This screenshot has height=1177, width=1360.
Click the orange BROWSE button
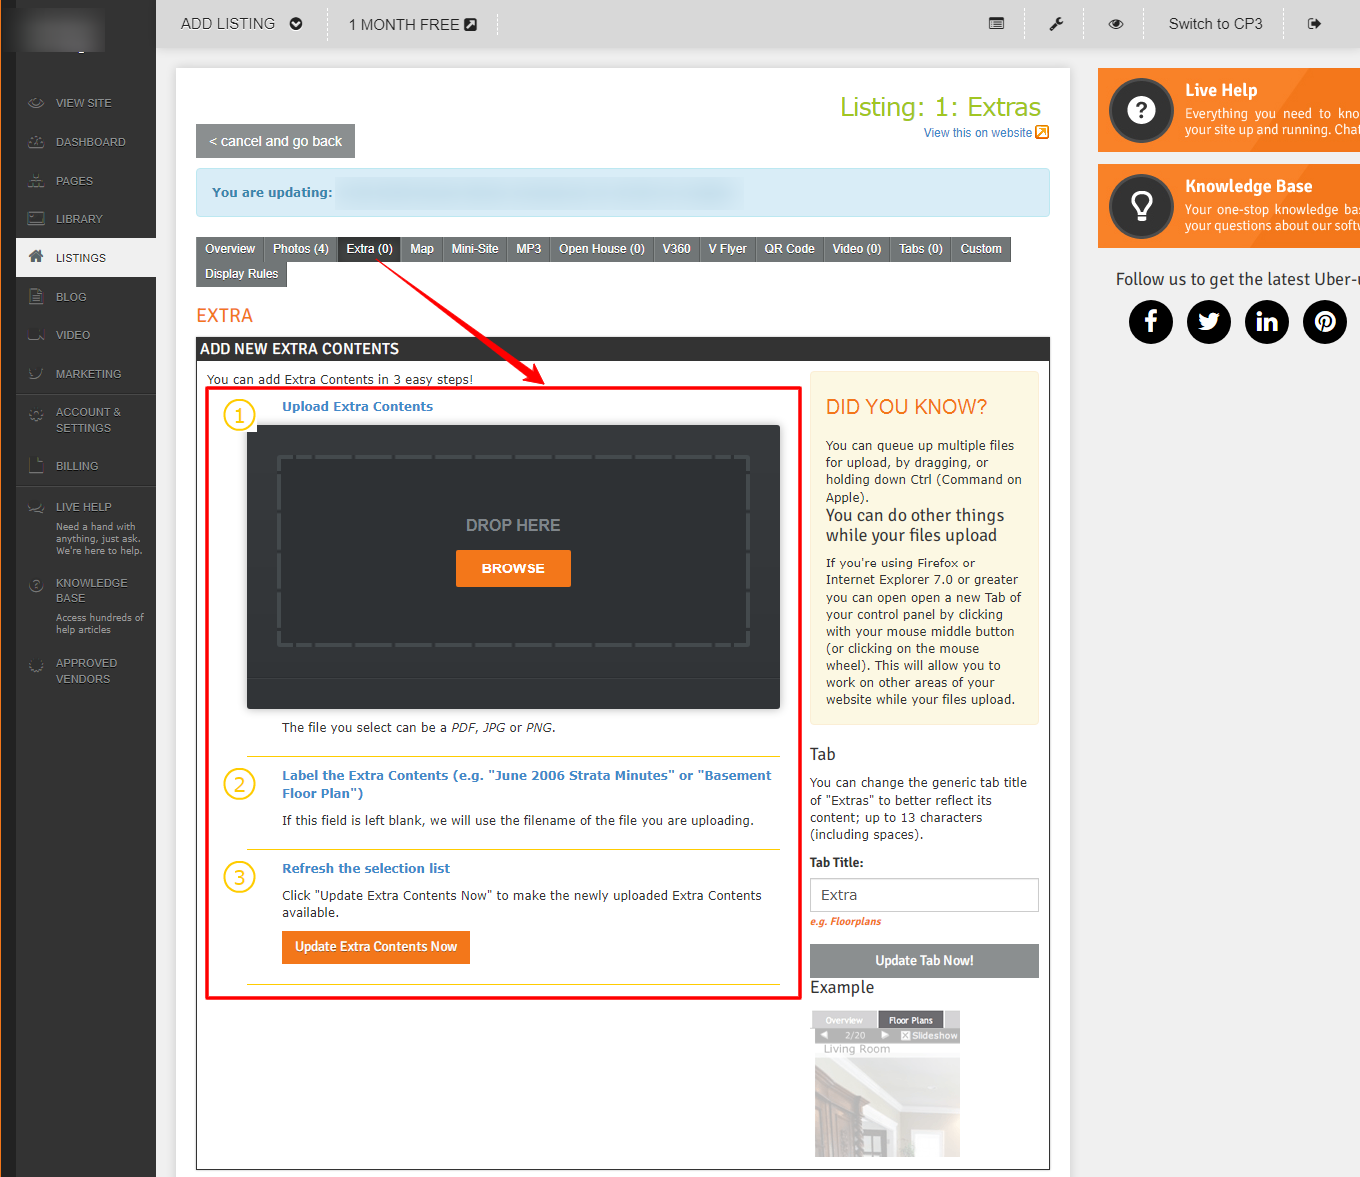pyautogui.click(x=513, y=568)
